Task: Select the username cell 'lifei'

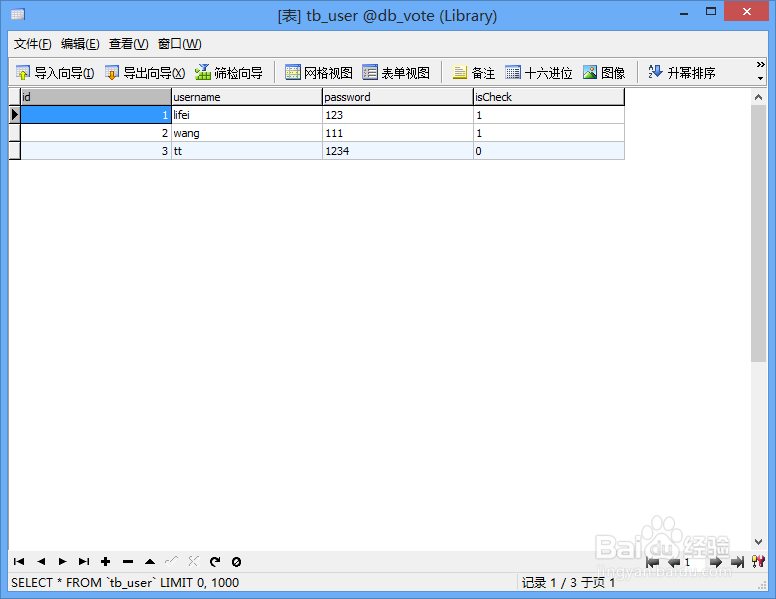Action: [247, 115]
